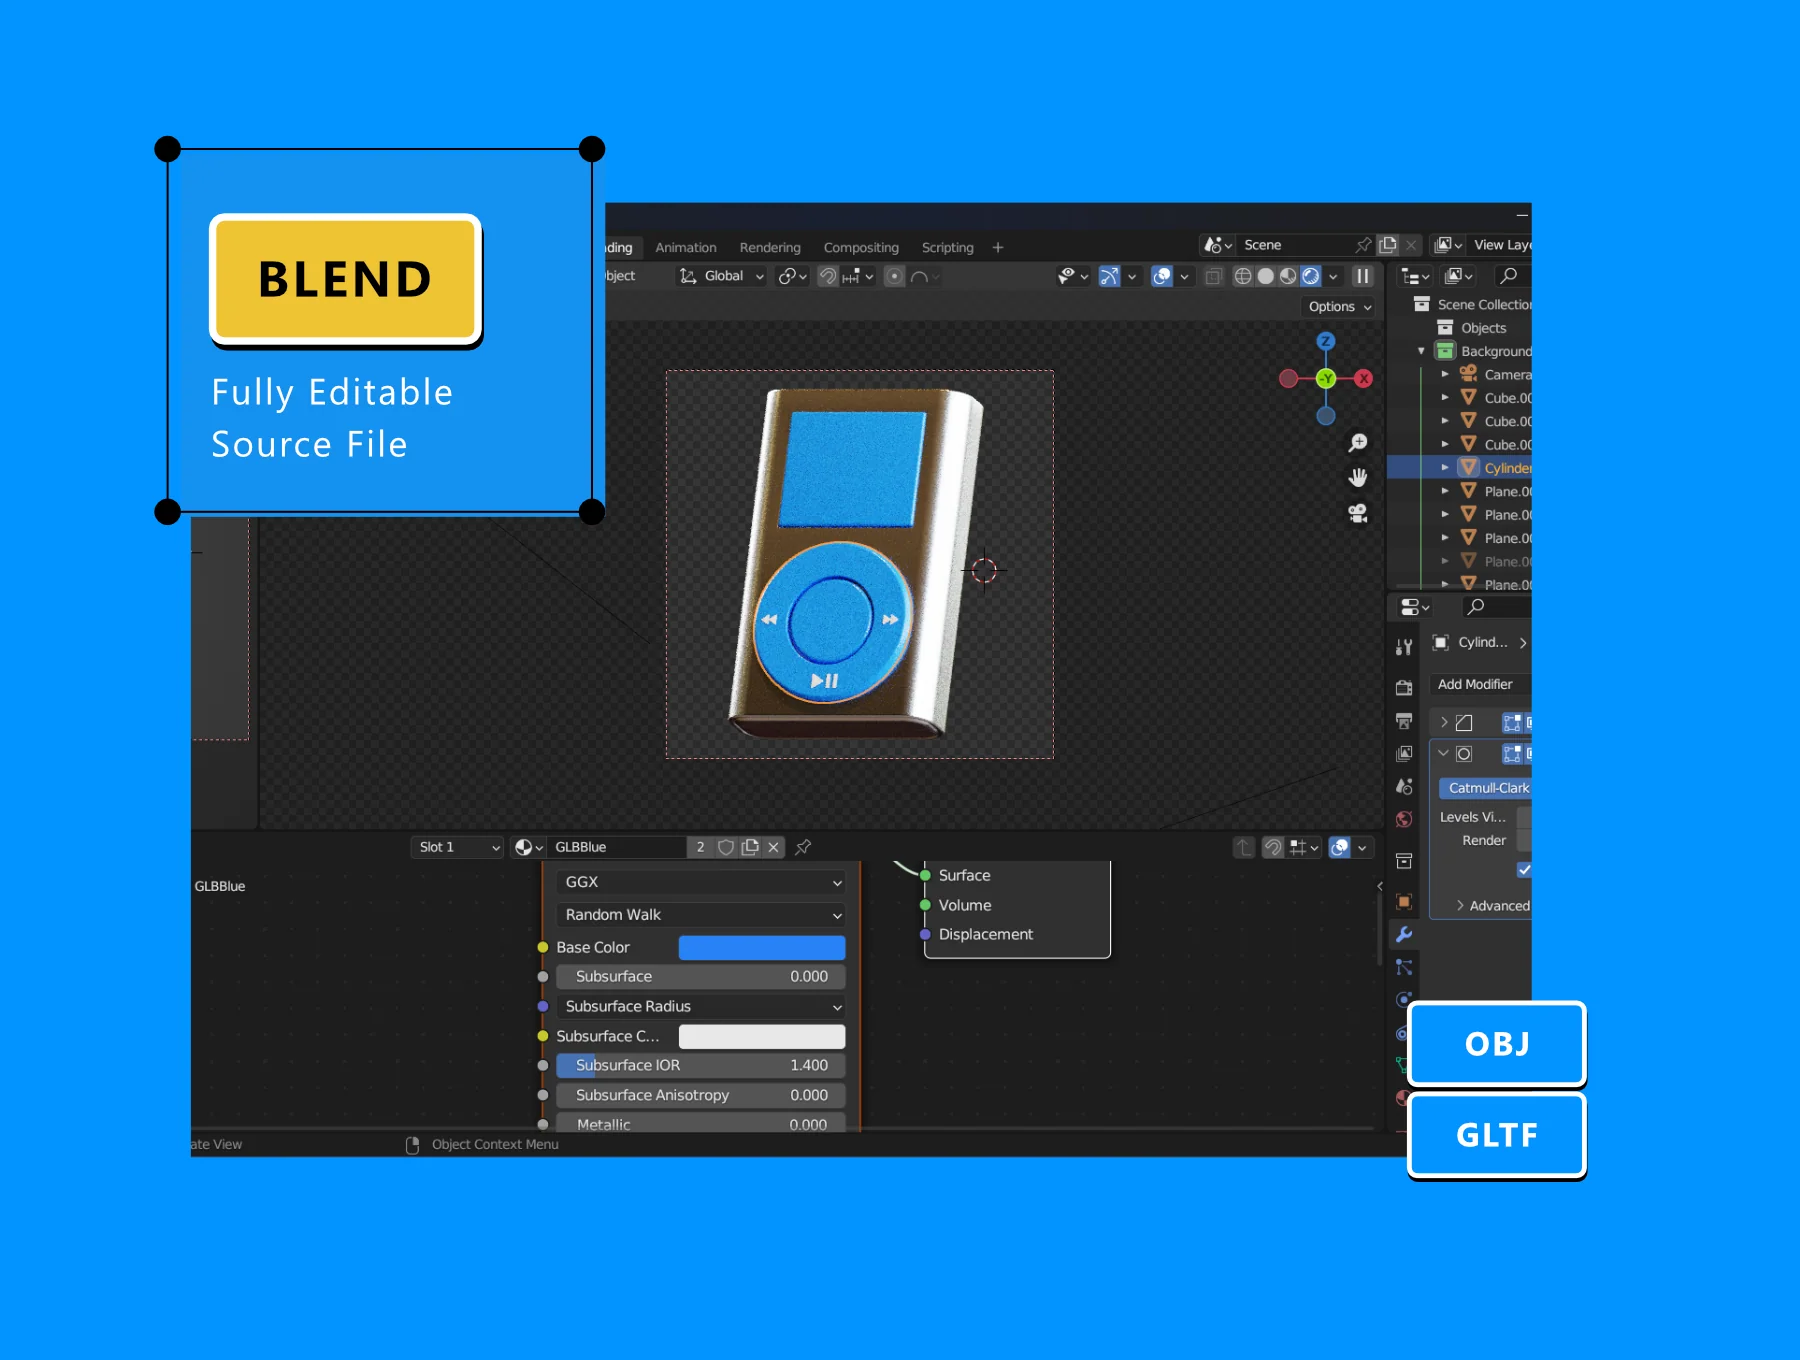The width and height of the screenshot is (1800, 1360).
Task: Toggle camera view with the camera gizmo icon
Action: [x=1358, y=513]
